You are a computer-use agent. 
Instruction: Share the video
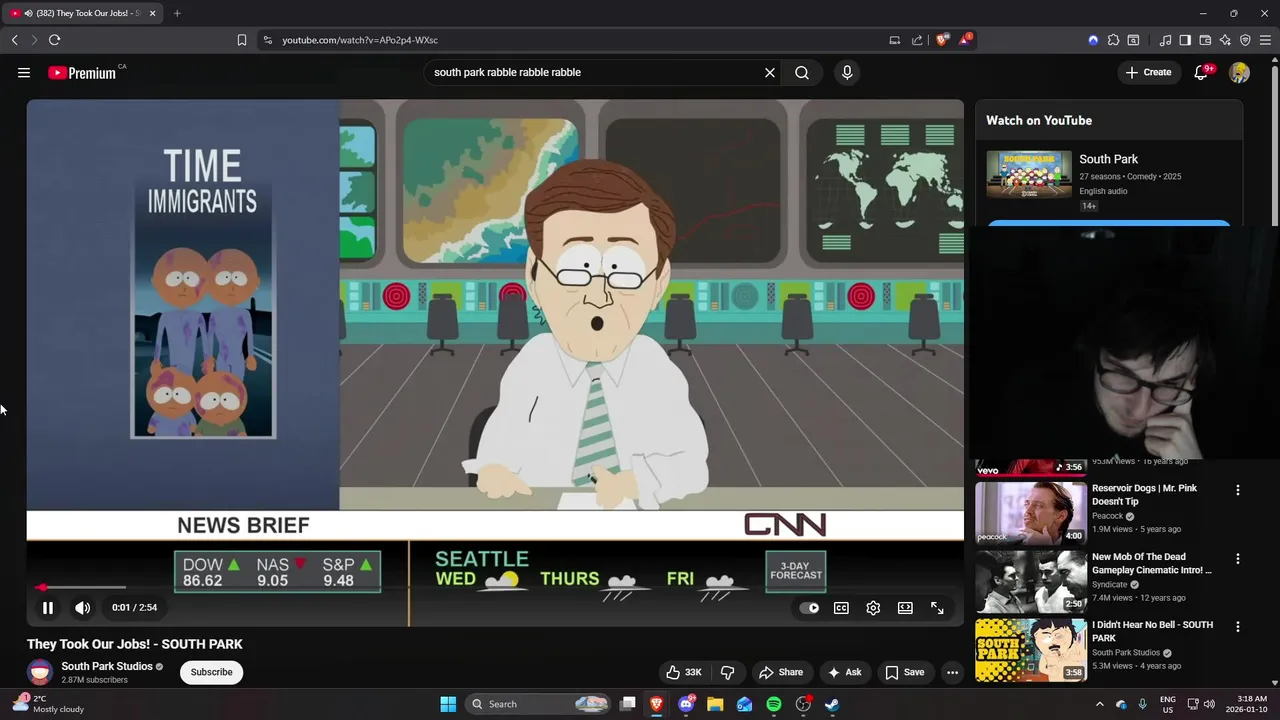point(781,672)
